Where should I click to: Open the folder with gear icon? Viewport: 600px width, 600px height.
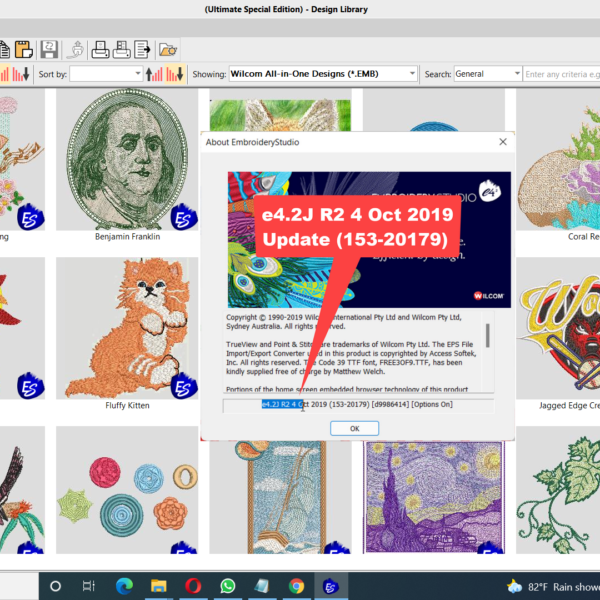168,48
